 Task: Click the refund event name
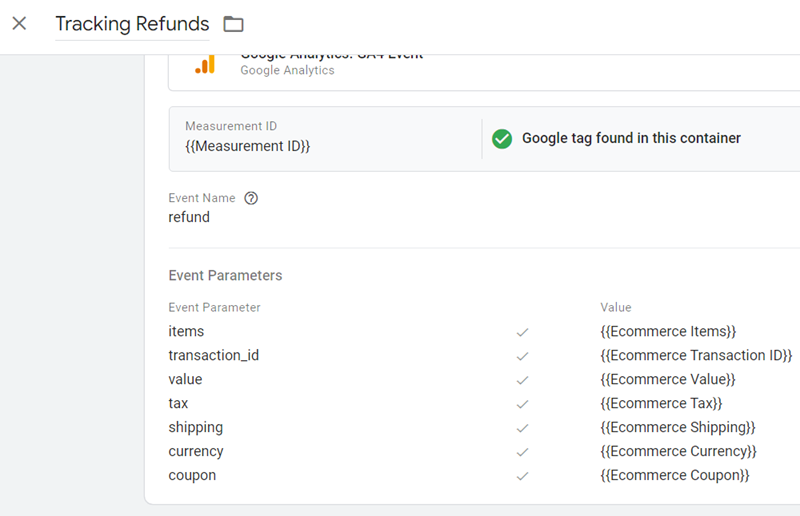(189, 217)
